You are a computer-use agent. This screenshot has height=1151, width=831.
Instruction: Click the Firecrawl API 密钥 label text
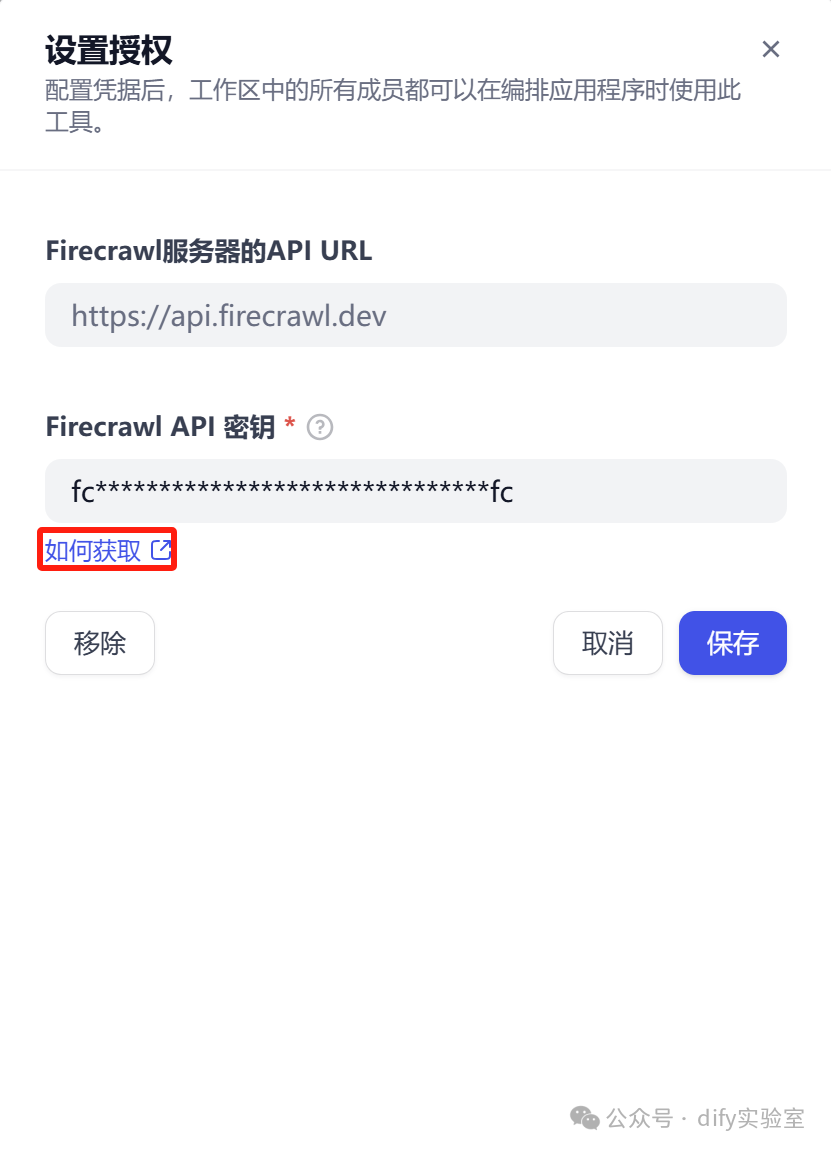[x=160, y=426]
